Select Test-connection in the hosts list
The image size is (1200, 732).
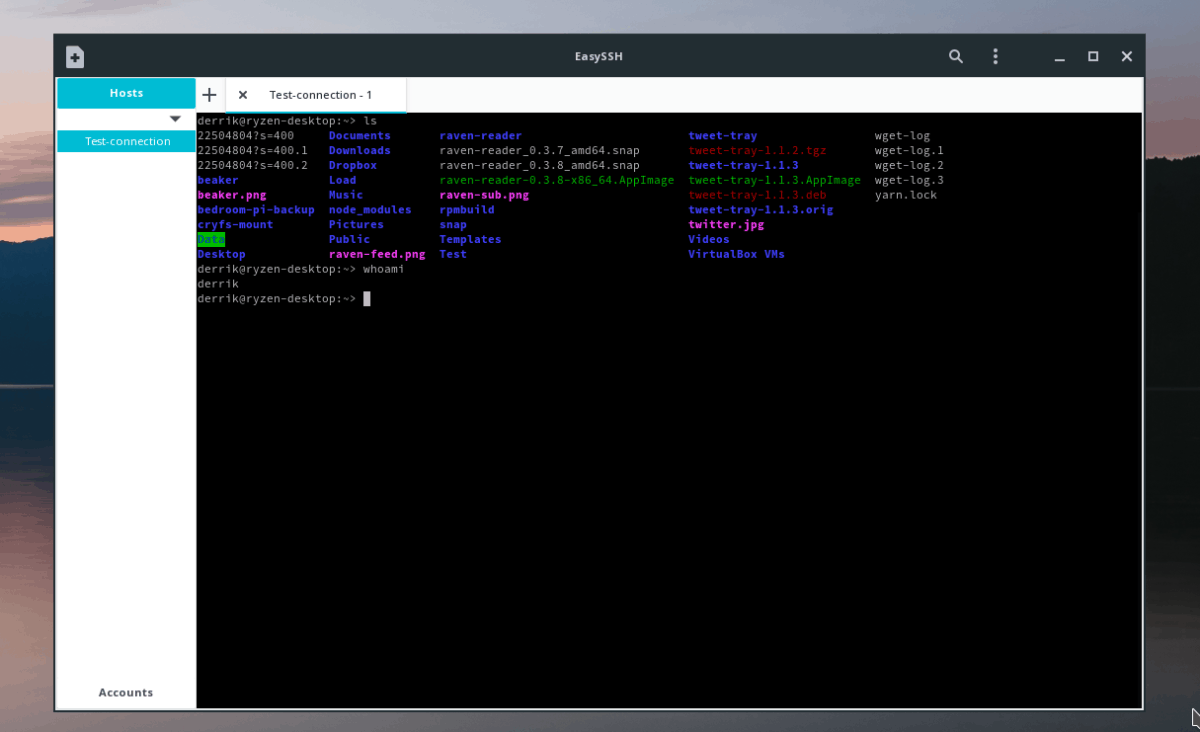pyautogui.click(x=127, y=141)
